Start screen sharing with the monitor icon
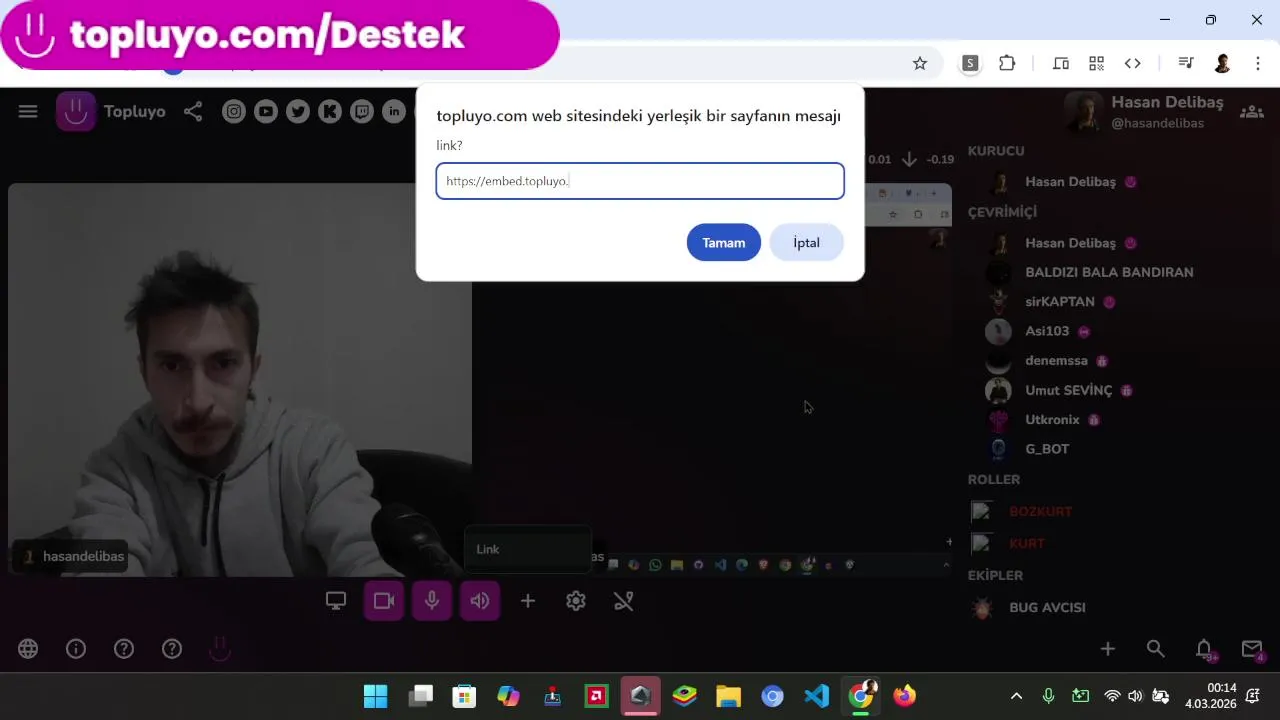This screenshot has height=720, width=1280. tap(336, 601)
